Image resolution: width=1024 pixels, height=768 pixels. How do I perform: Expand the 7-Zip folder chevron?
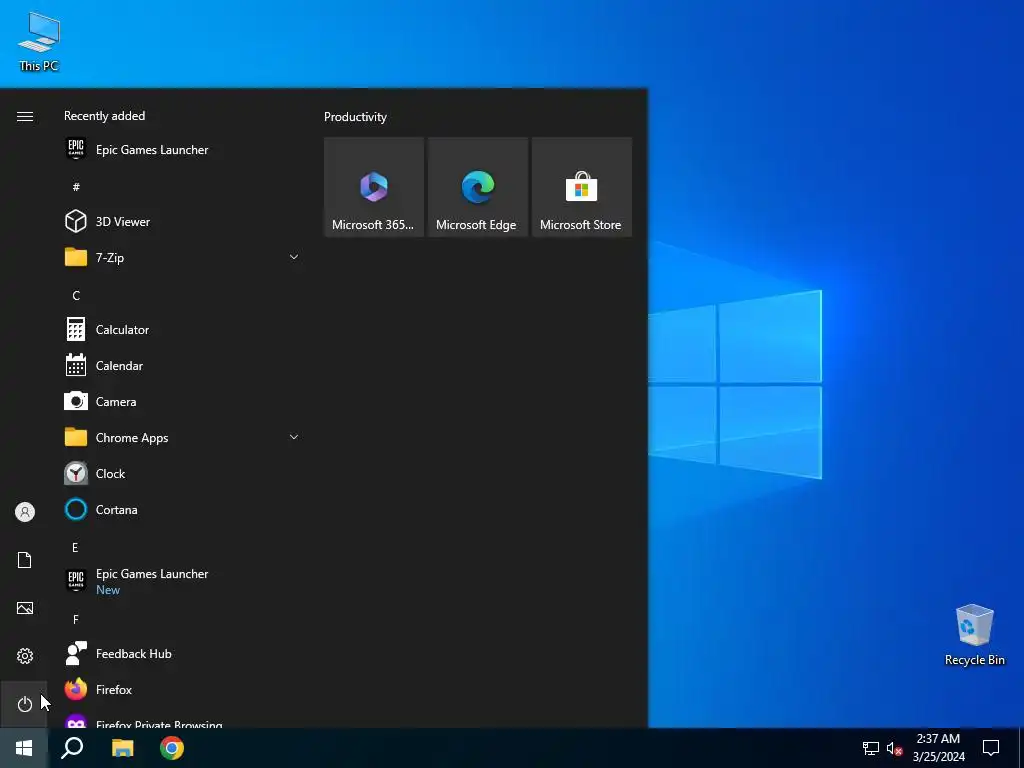point(294,257)
